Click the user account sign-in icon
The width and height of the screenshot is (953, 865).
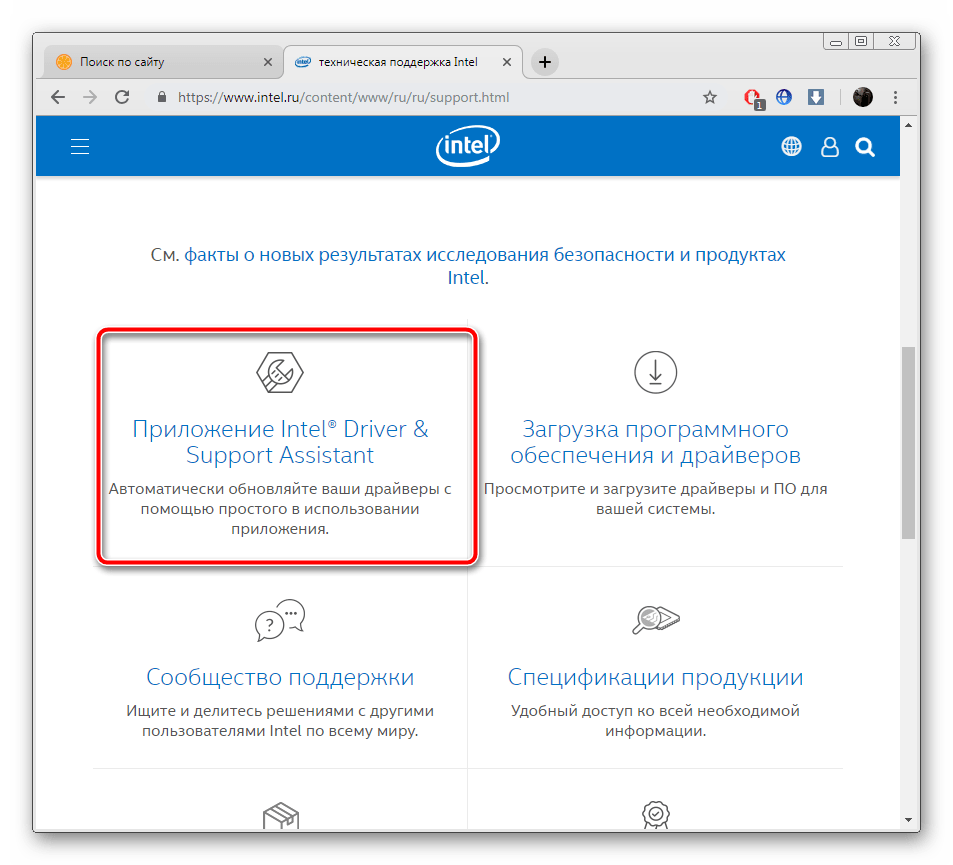pyautogui.click(x=829, y=148)
